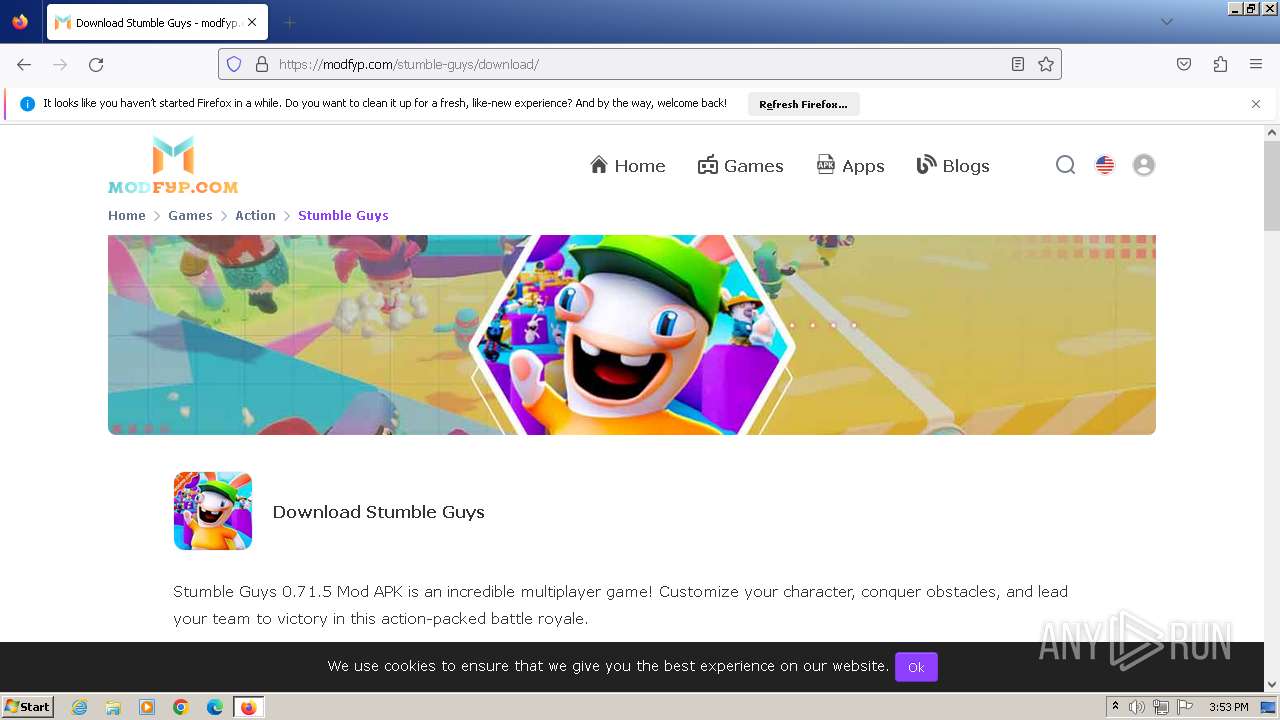Click the address bar URL field

[640, 64]
